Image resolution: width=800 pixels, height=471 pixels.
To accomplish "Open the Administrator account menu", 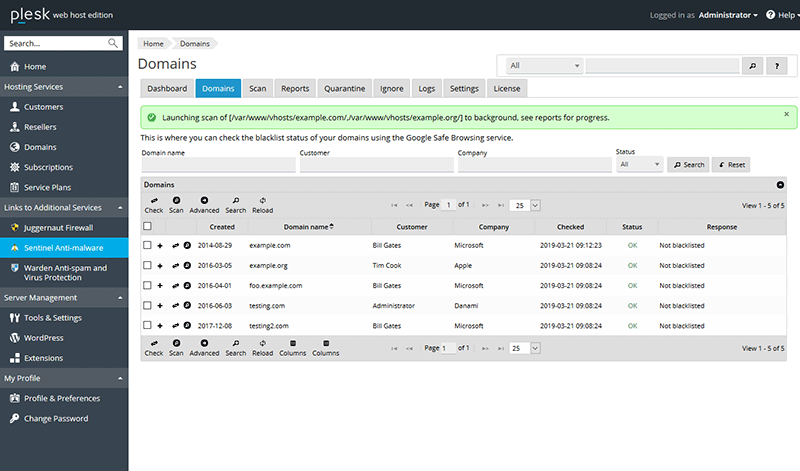I will point(728,15).
